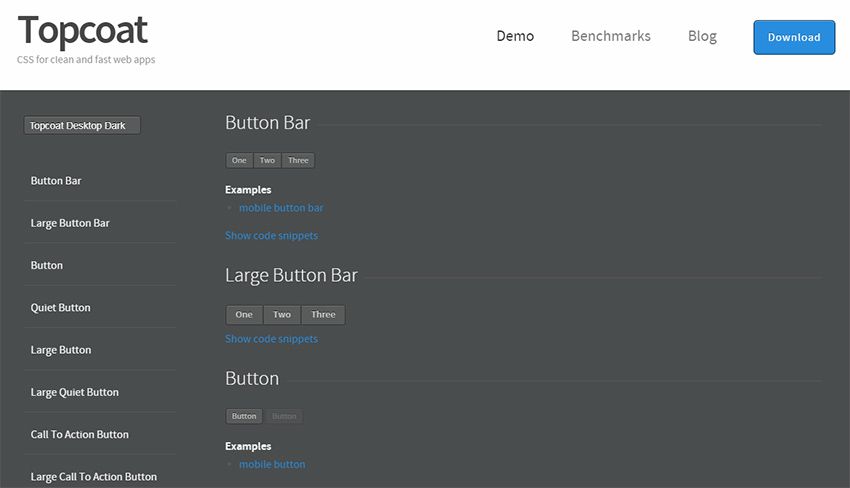Click the Topcoat logo title
850x488 pixels.
click(83, 31)
